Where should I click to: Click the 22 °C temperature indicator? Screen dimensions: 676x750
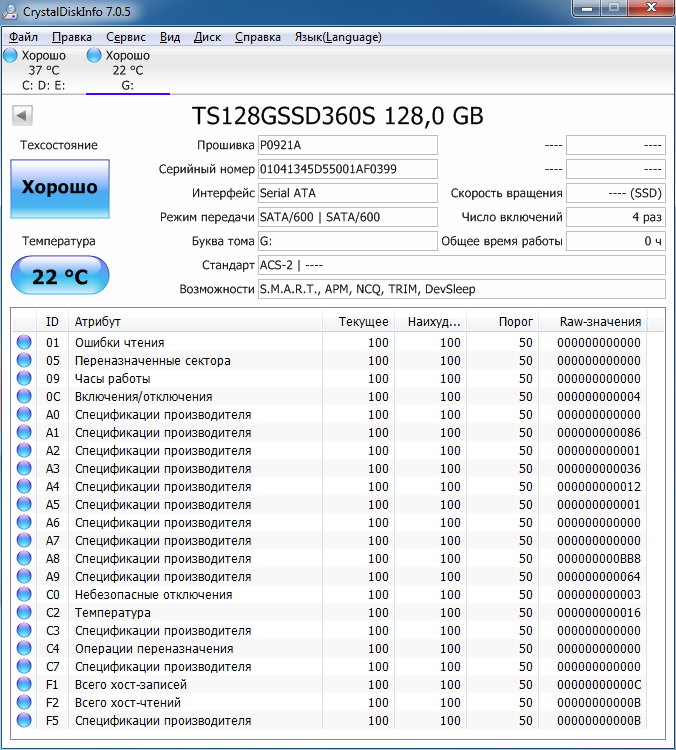point(60,275)
